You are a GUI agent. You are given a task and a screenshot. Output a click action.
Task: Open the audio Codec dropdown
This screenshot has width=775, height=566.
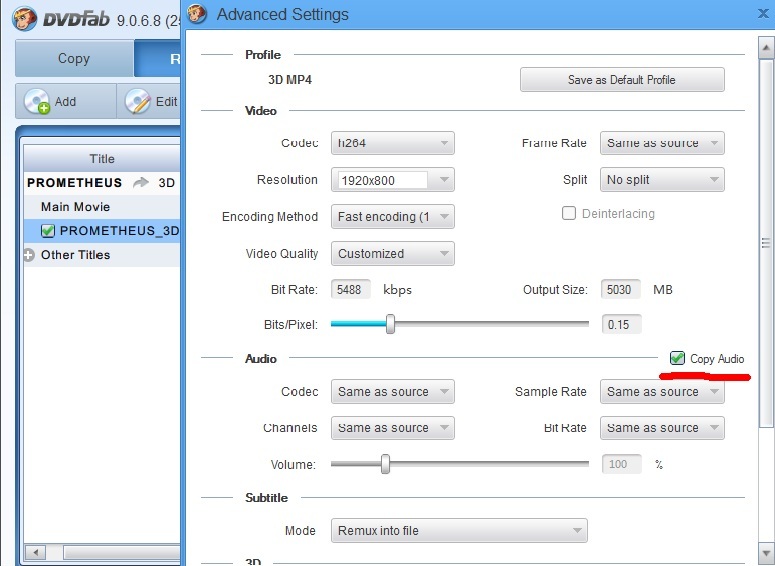coord(392,392)
